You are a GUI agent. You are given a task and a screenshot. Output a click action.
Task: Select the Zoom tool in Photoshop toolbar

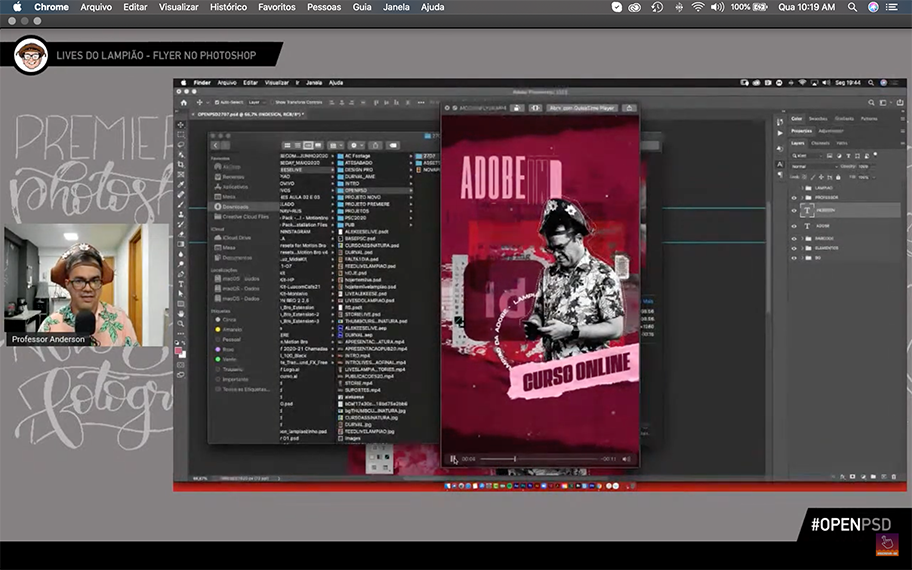181,323
